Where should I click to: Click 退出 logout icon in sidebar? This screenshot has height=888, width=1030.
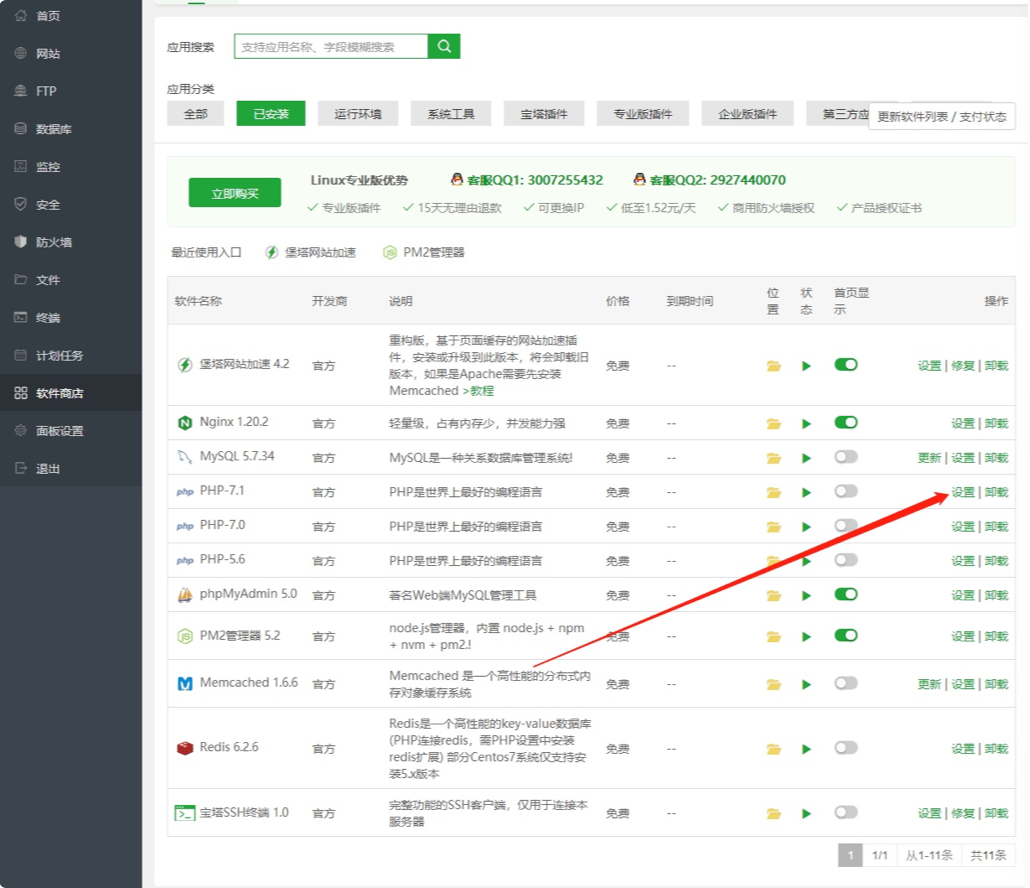coord(21,468)
